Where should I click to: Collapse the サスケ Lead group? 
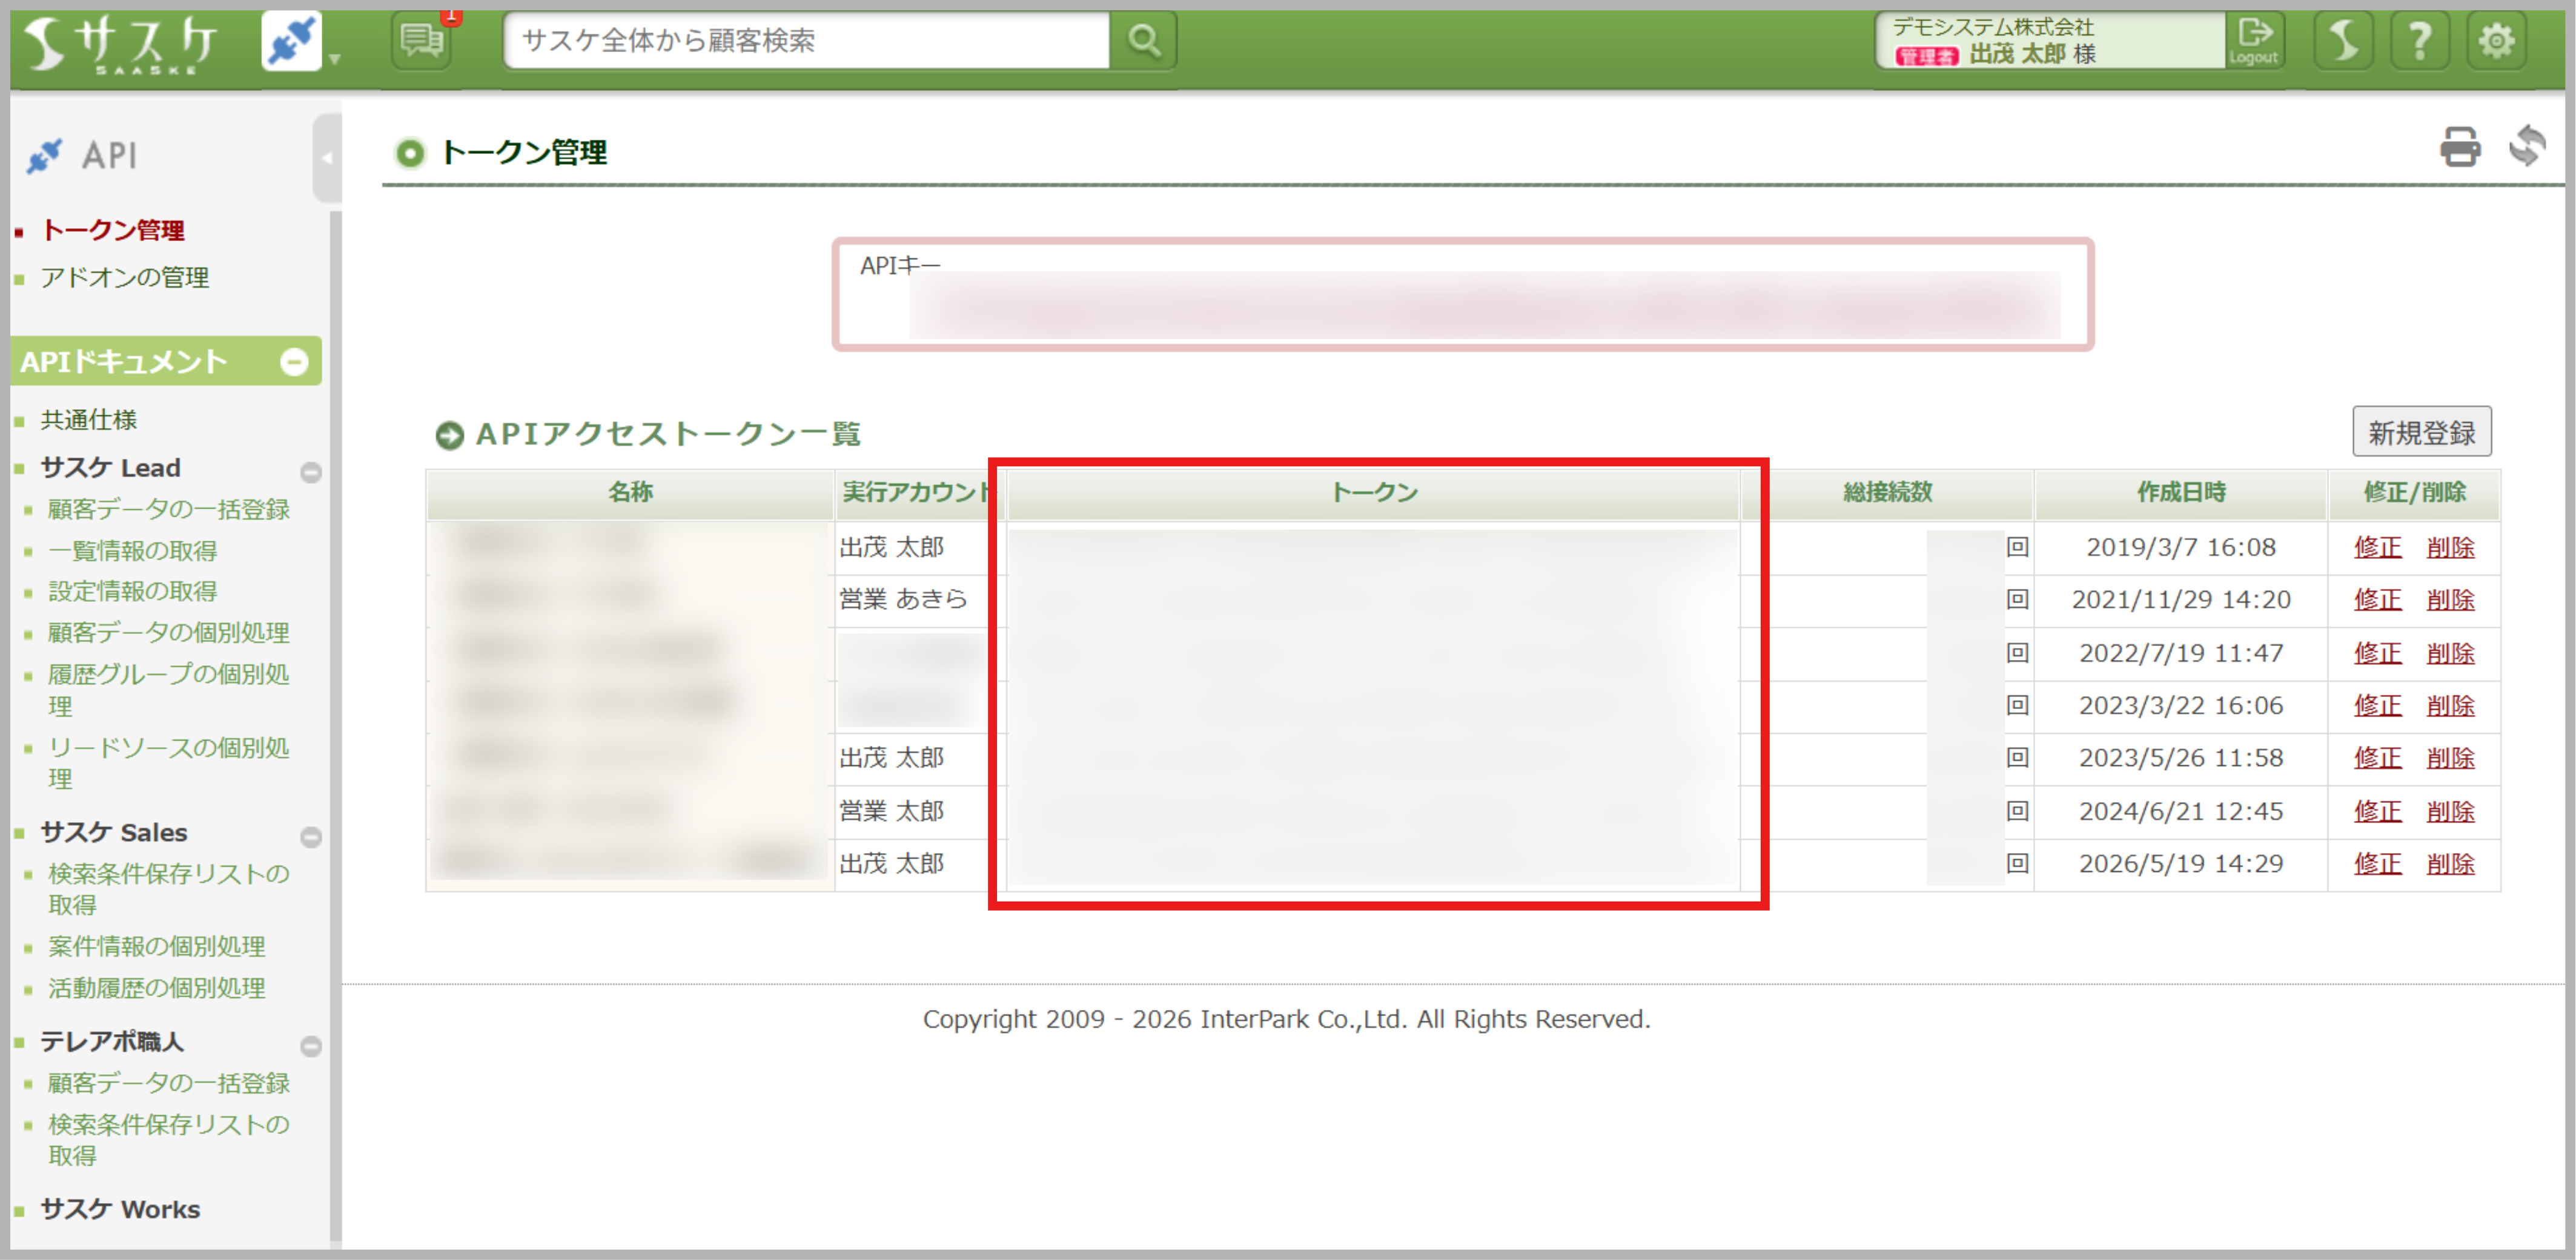311,472
